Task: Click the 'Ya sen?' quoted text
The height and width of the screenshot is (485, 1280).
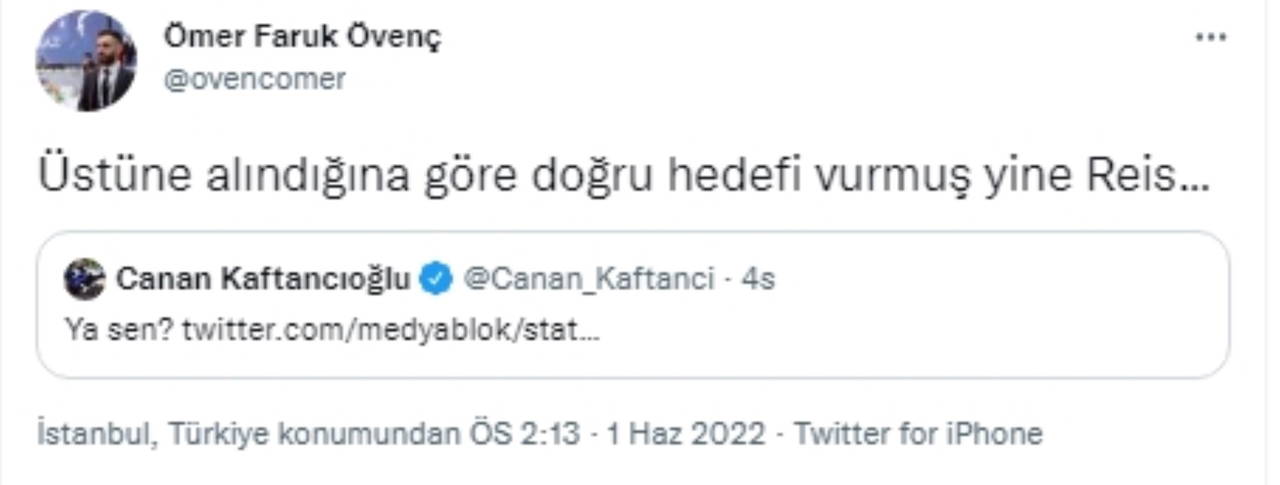Action: tap(120, 329)
